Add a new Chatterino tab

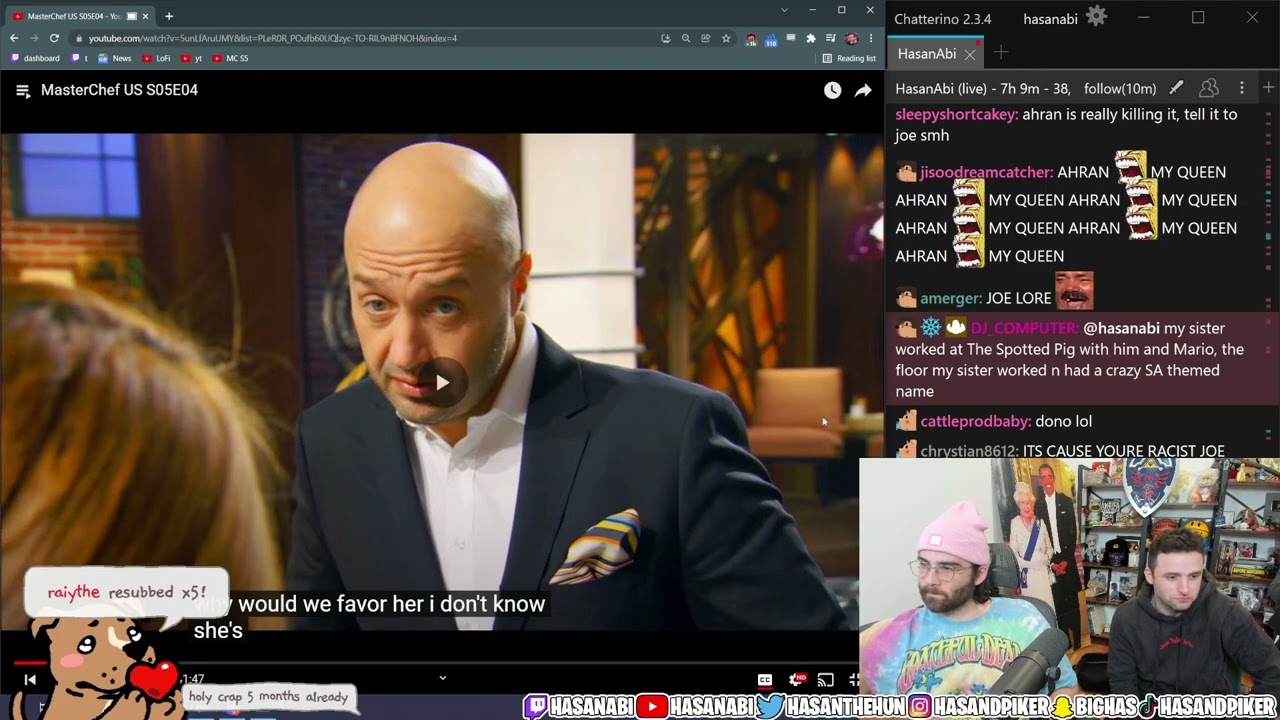click(x=1001, y=53)
